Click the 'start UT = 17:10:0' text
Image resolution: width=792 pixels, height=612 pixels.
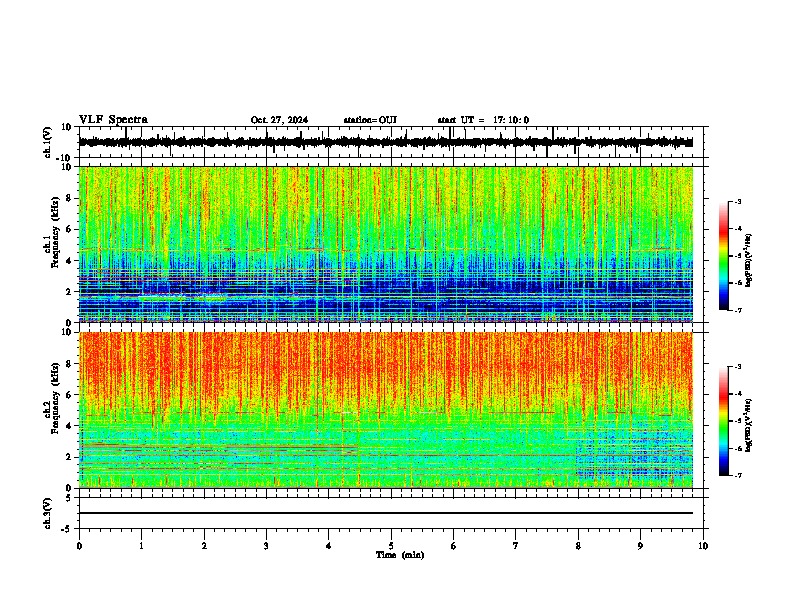pyautogui.click(x=483, y=120)
